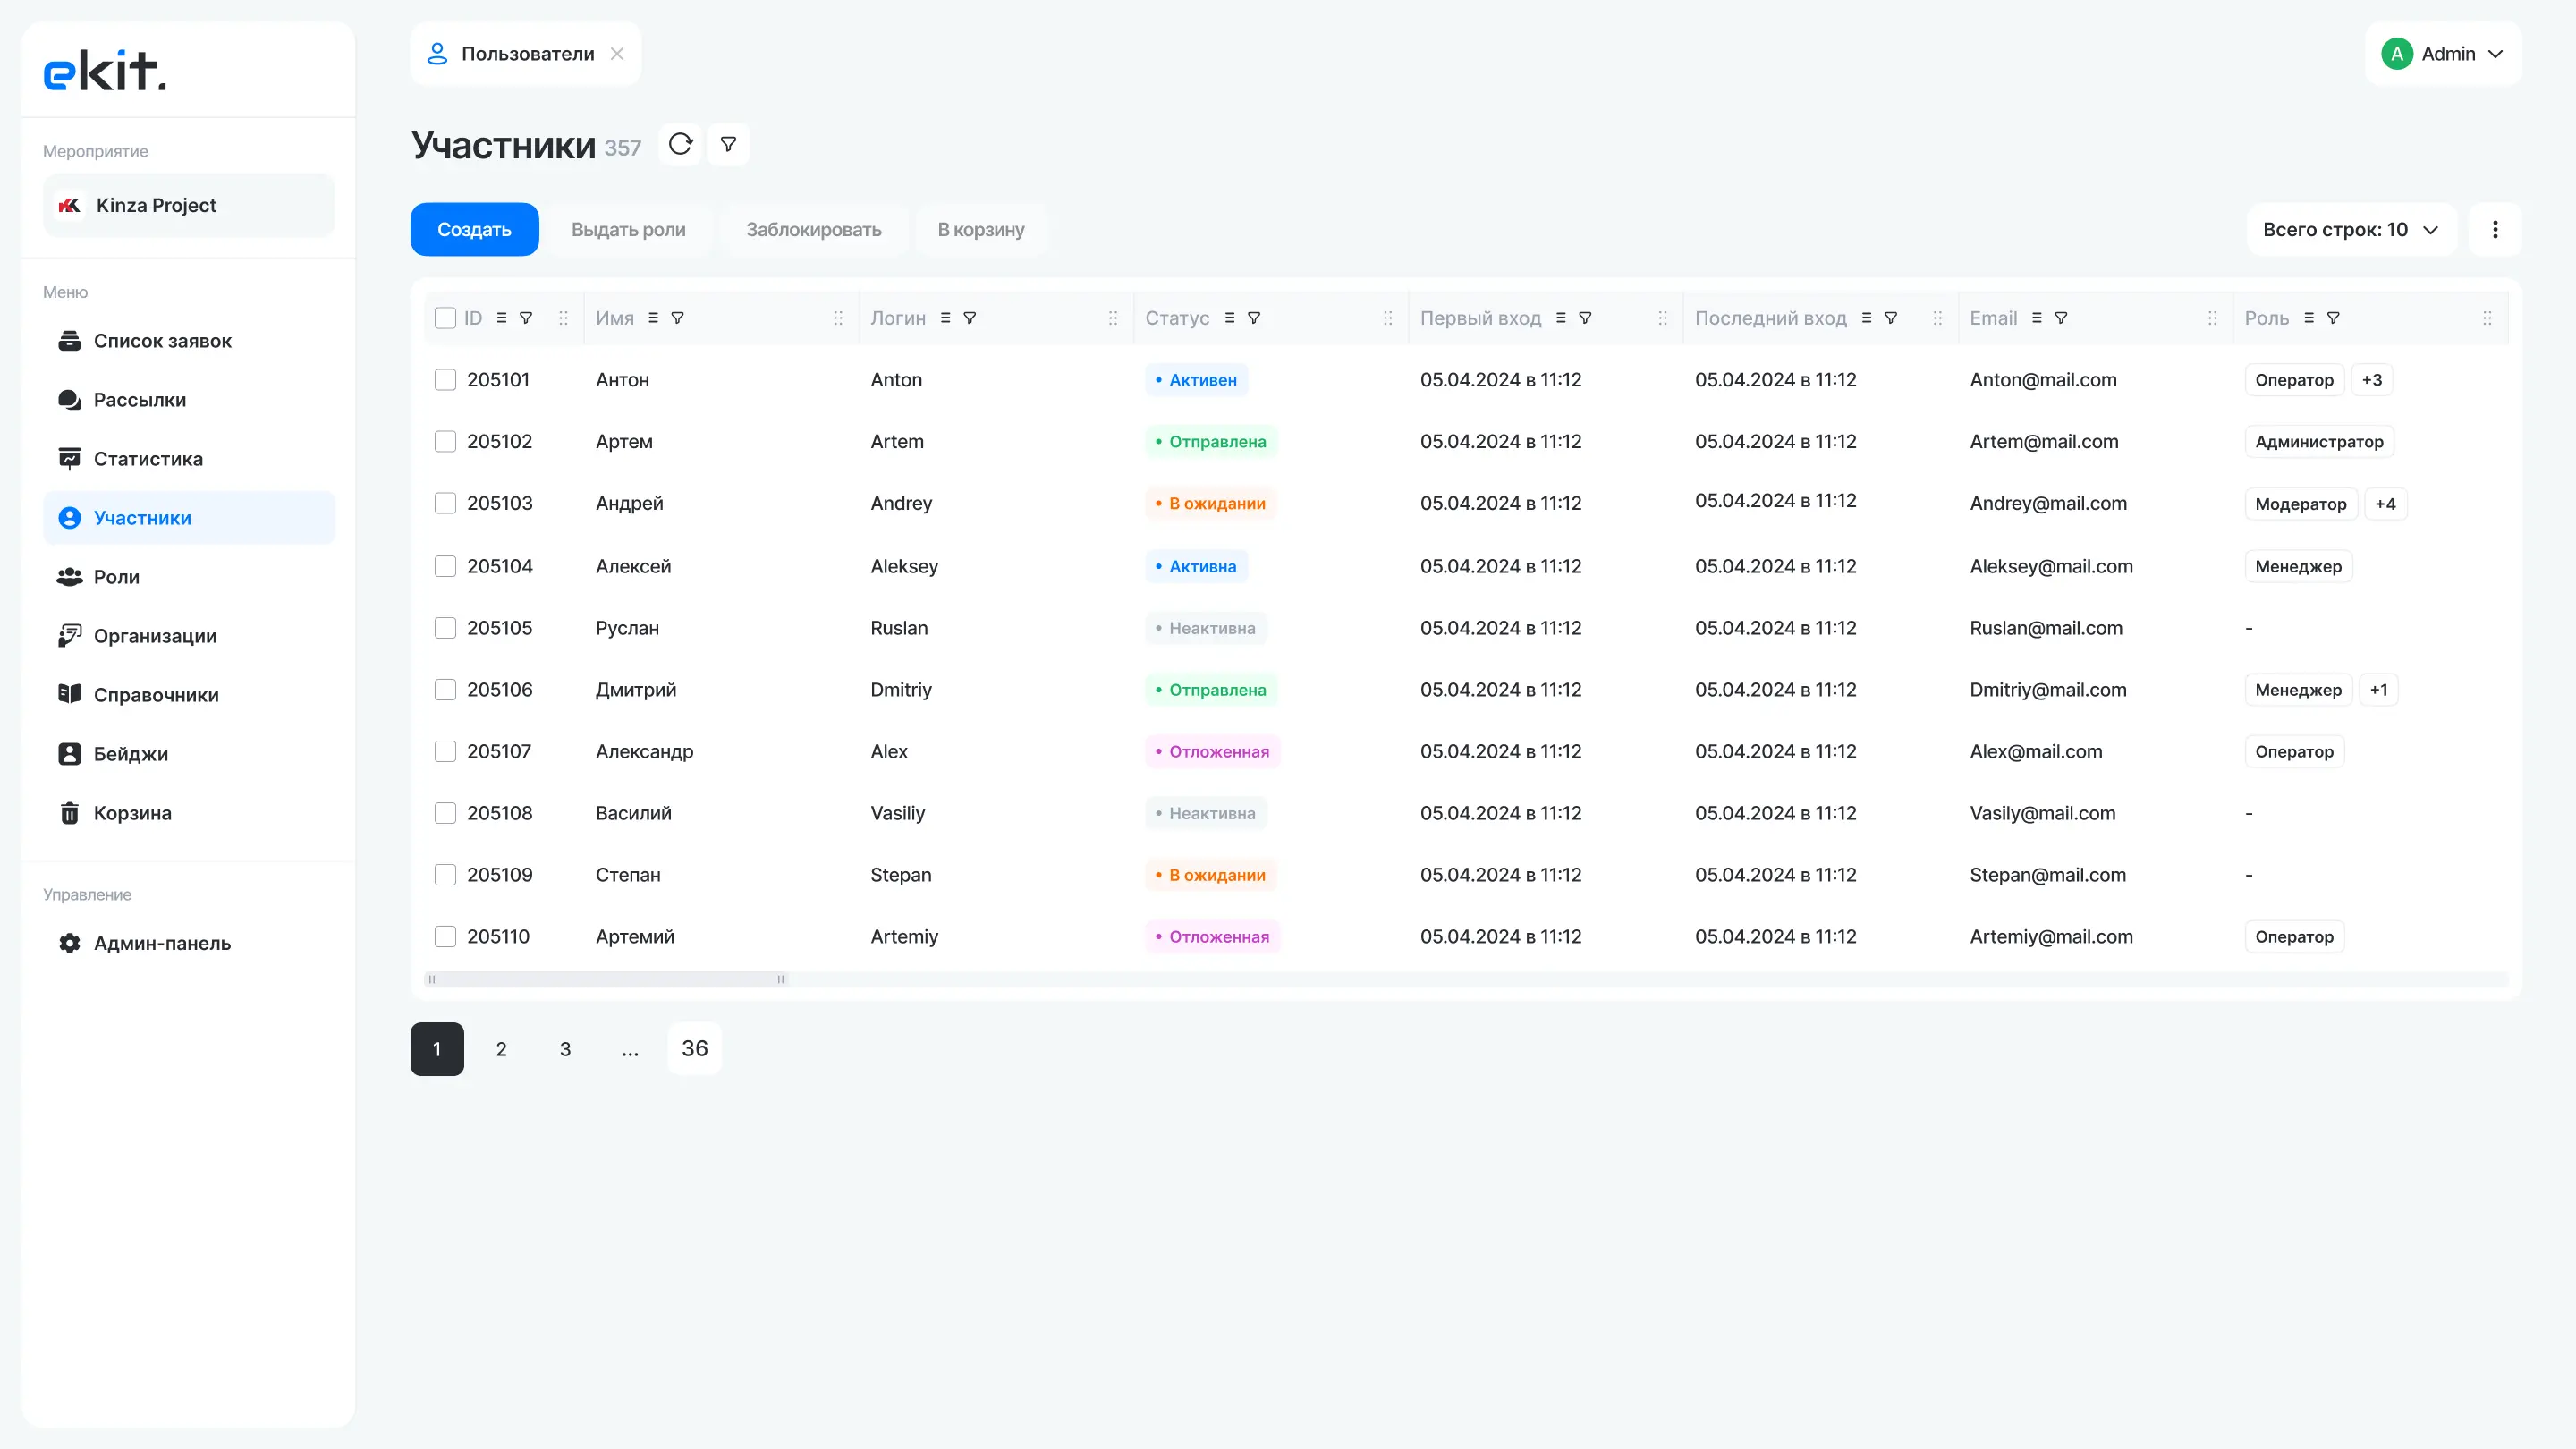The image size is (2576, 1449).
Task: Open Корзина in the sidebar
Action: click(189, 813)
